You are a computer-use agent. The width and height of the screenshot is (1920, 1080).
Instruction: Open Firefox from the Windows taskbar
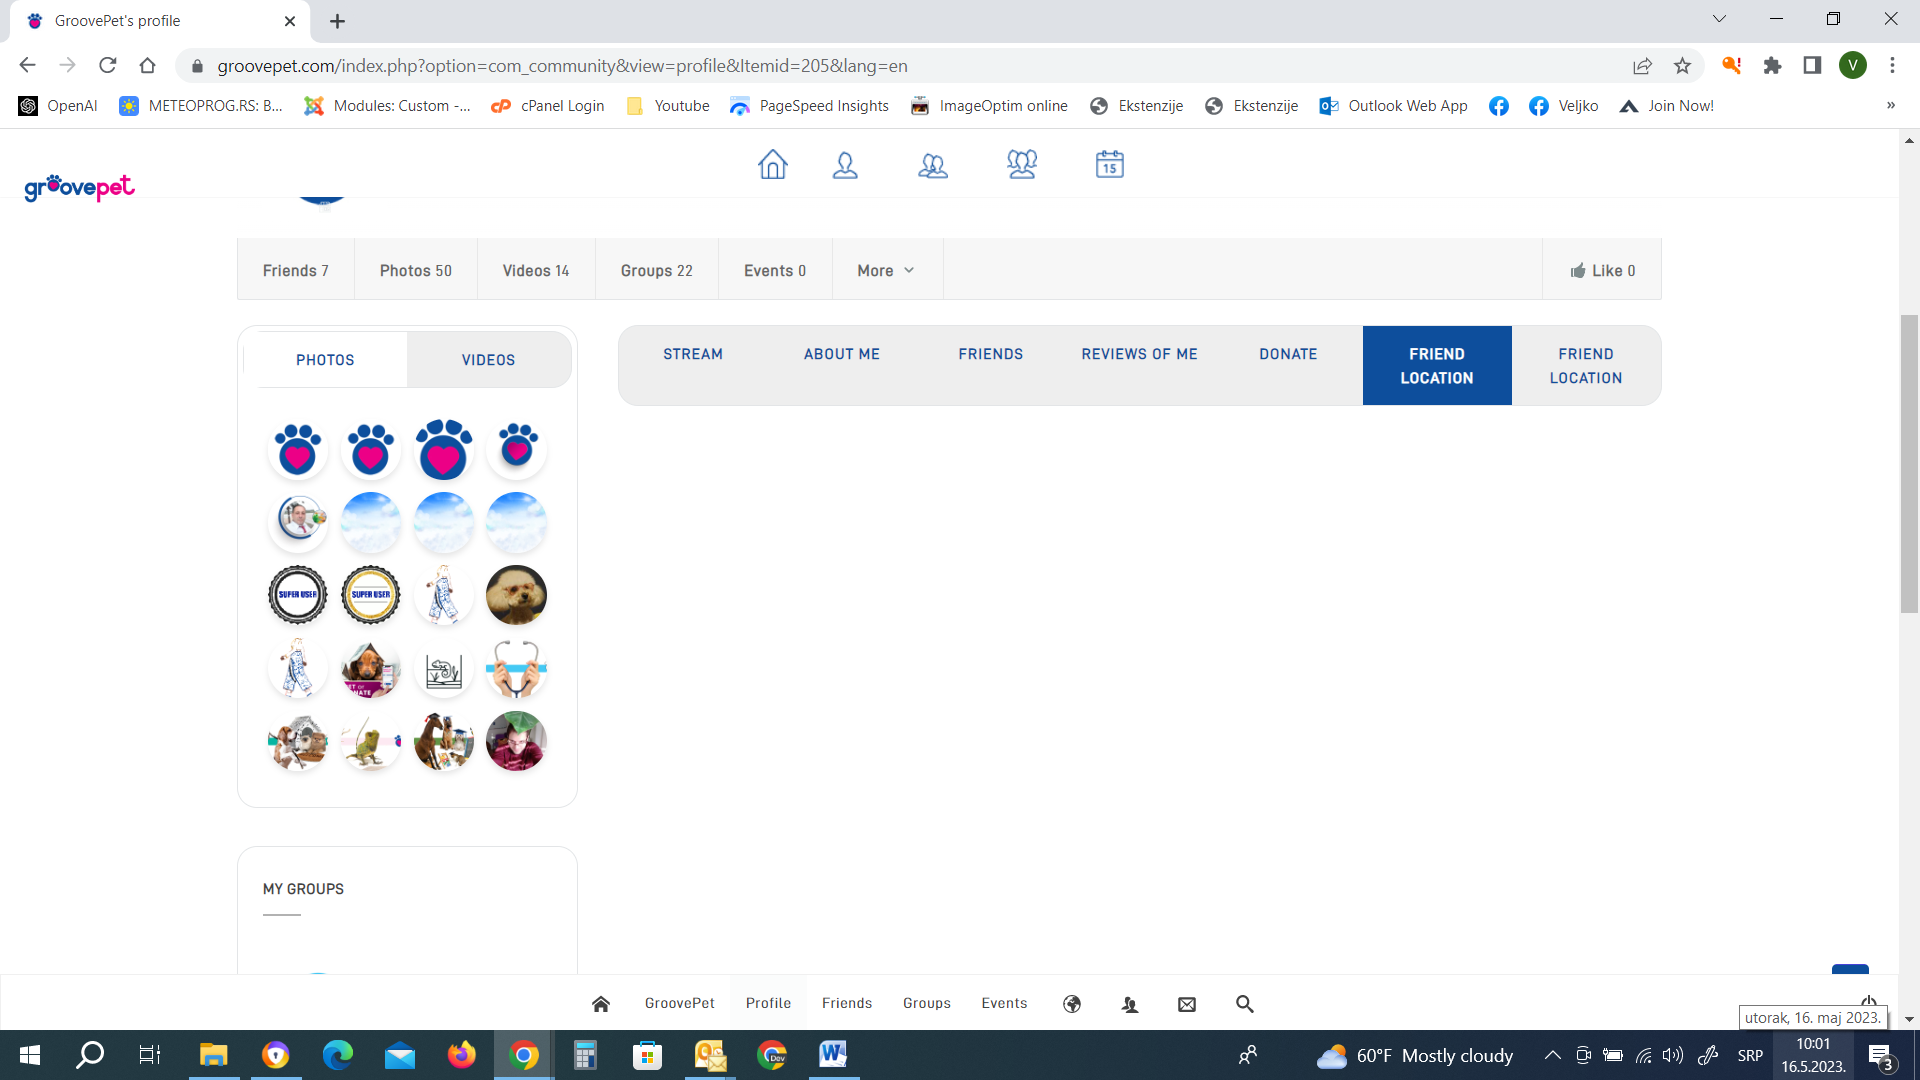[x=462, y=1055]
